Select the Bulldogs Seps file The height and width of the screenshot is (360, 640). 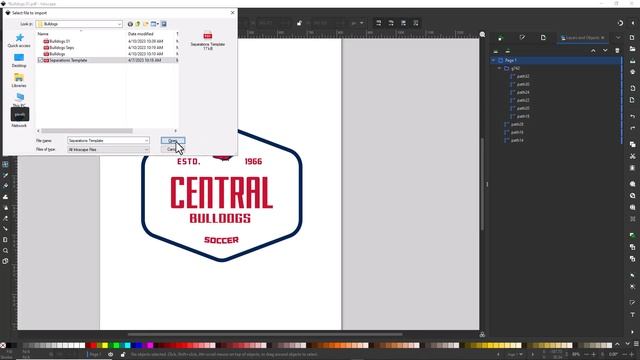62,48
